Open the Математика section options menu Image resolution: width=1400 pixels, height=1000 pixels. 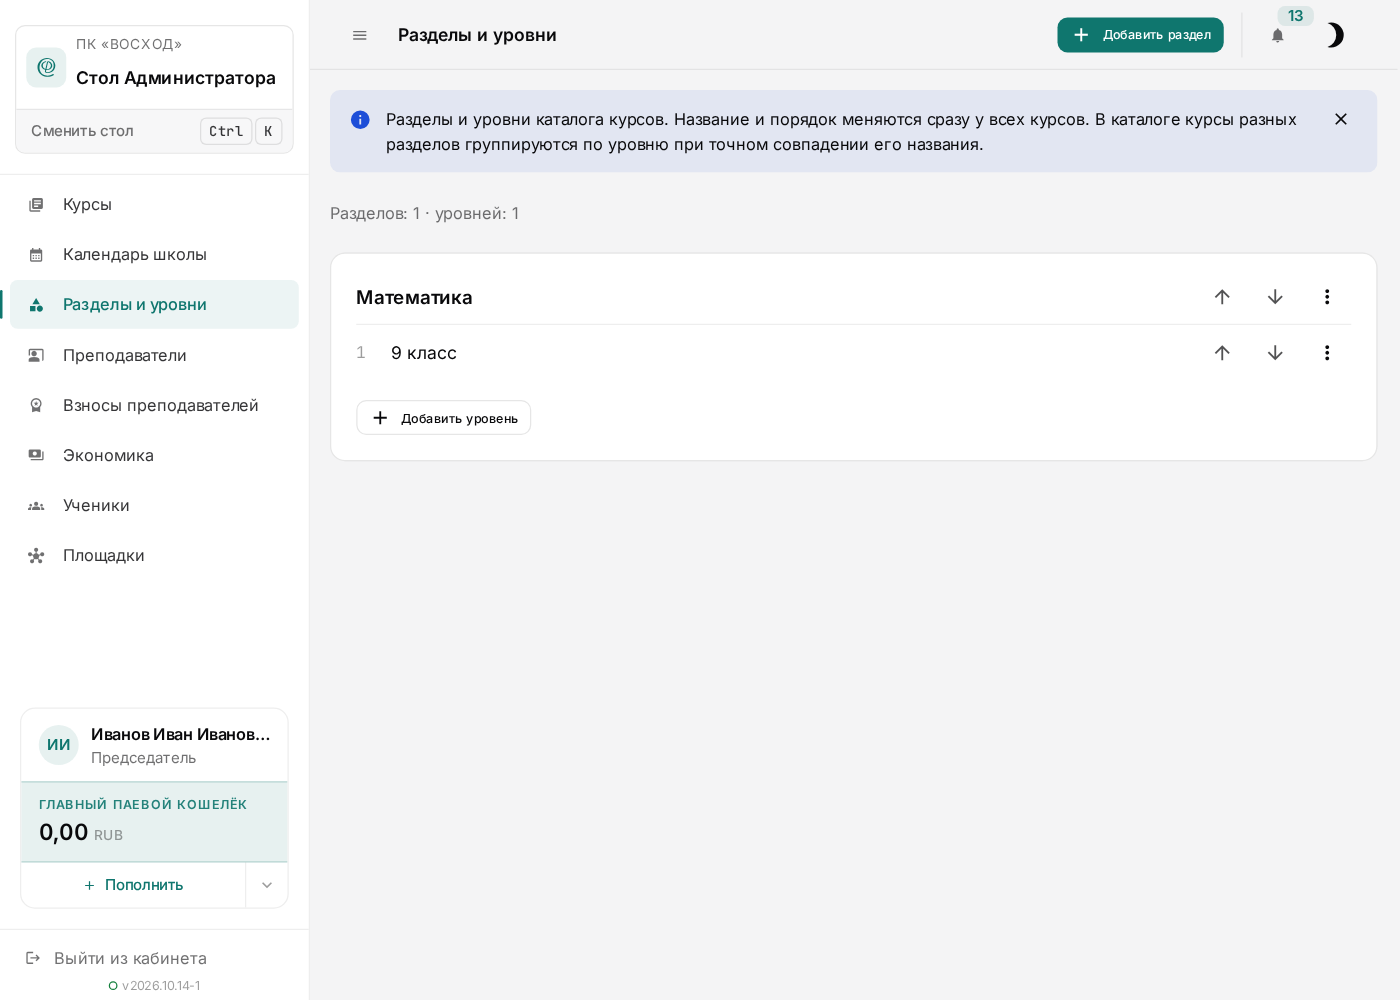click(1327, 297)
